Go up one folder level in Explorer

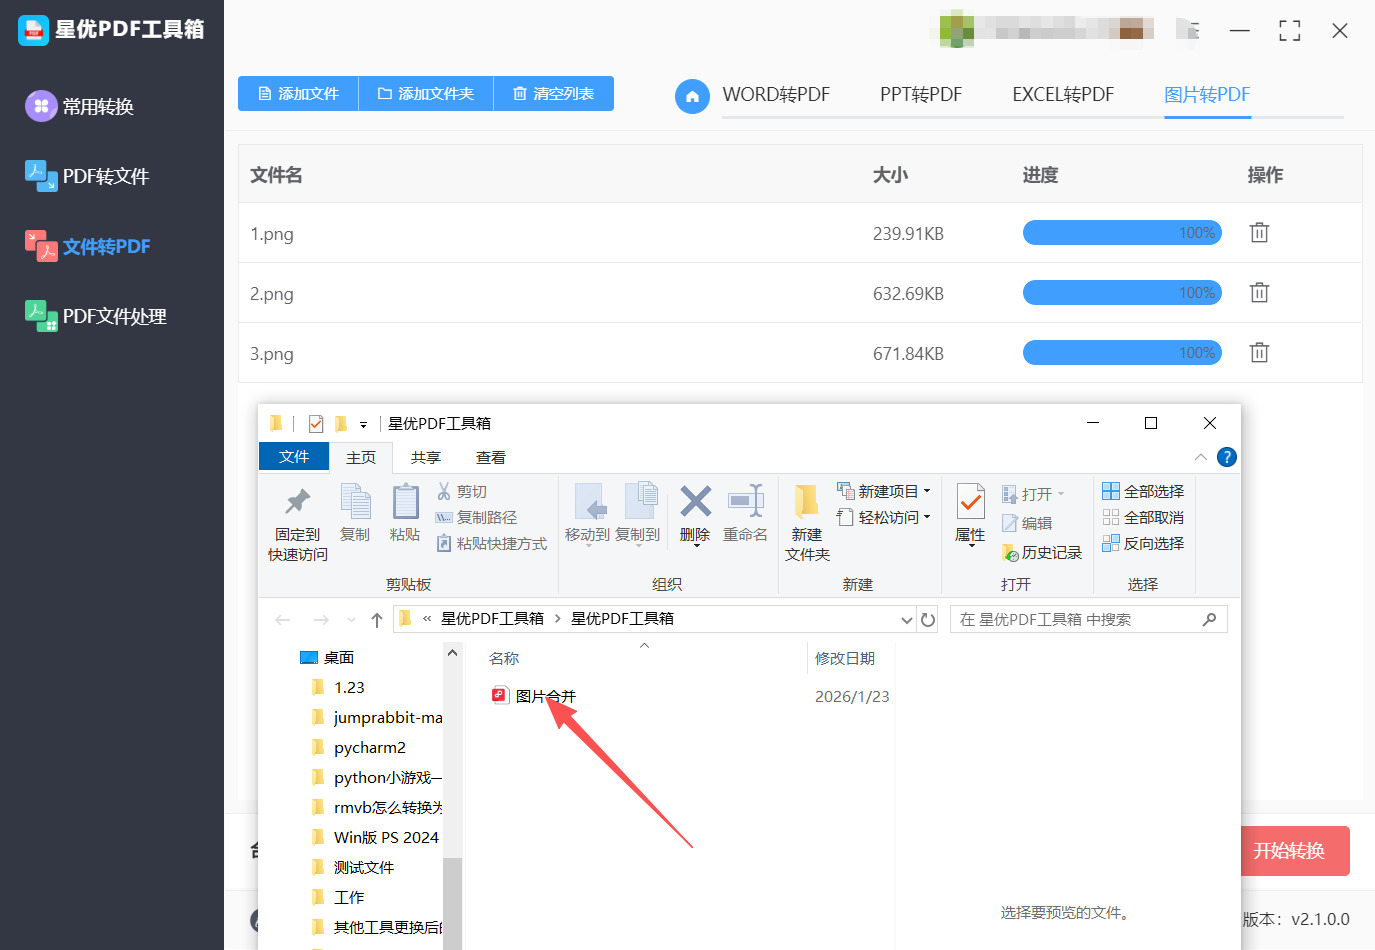tap(377, 620)
